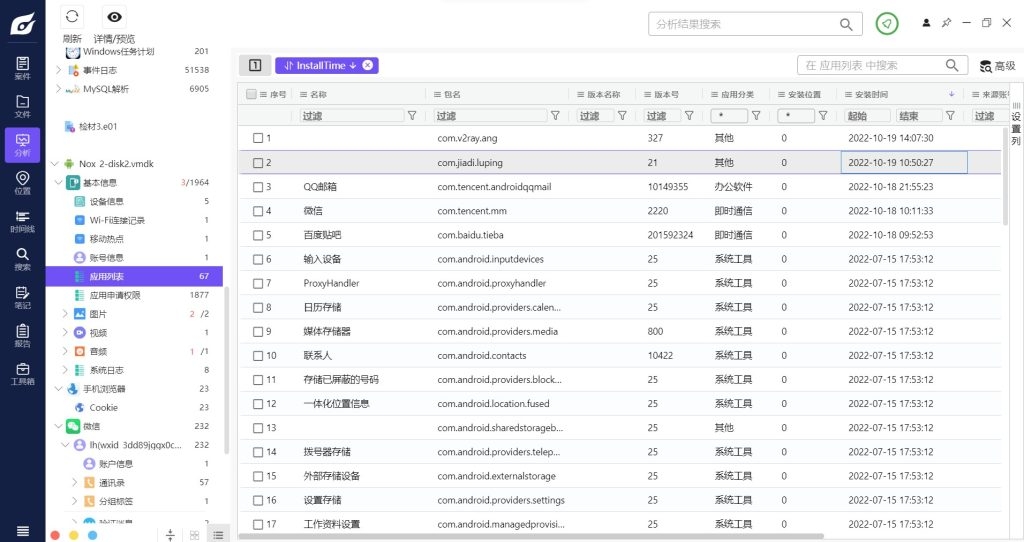Click the 刷新 refresh icon
Image resolution: width=1024 pixels, height=542 pixels.
(x=72, y=17)
